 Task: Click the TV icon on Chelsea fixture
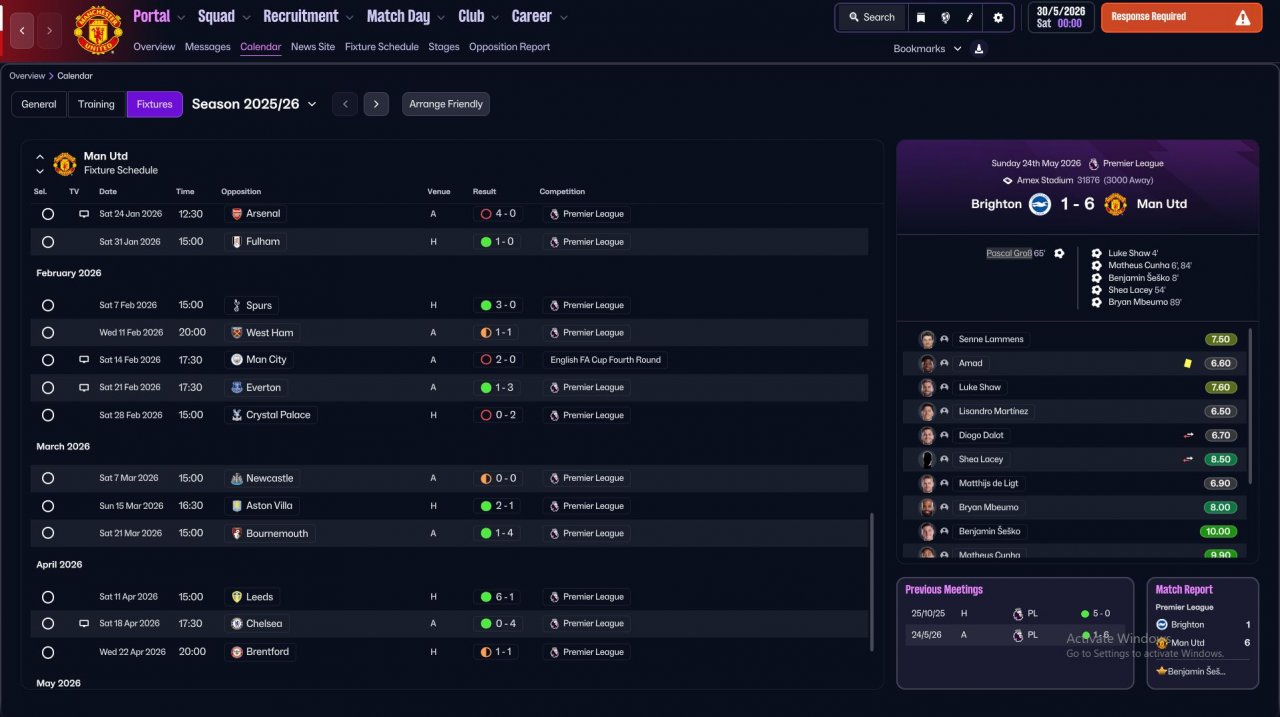tap(84, 624)
